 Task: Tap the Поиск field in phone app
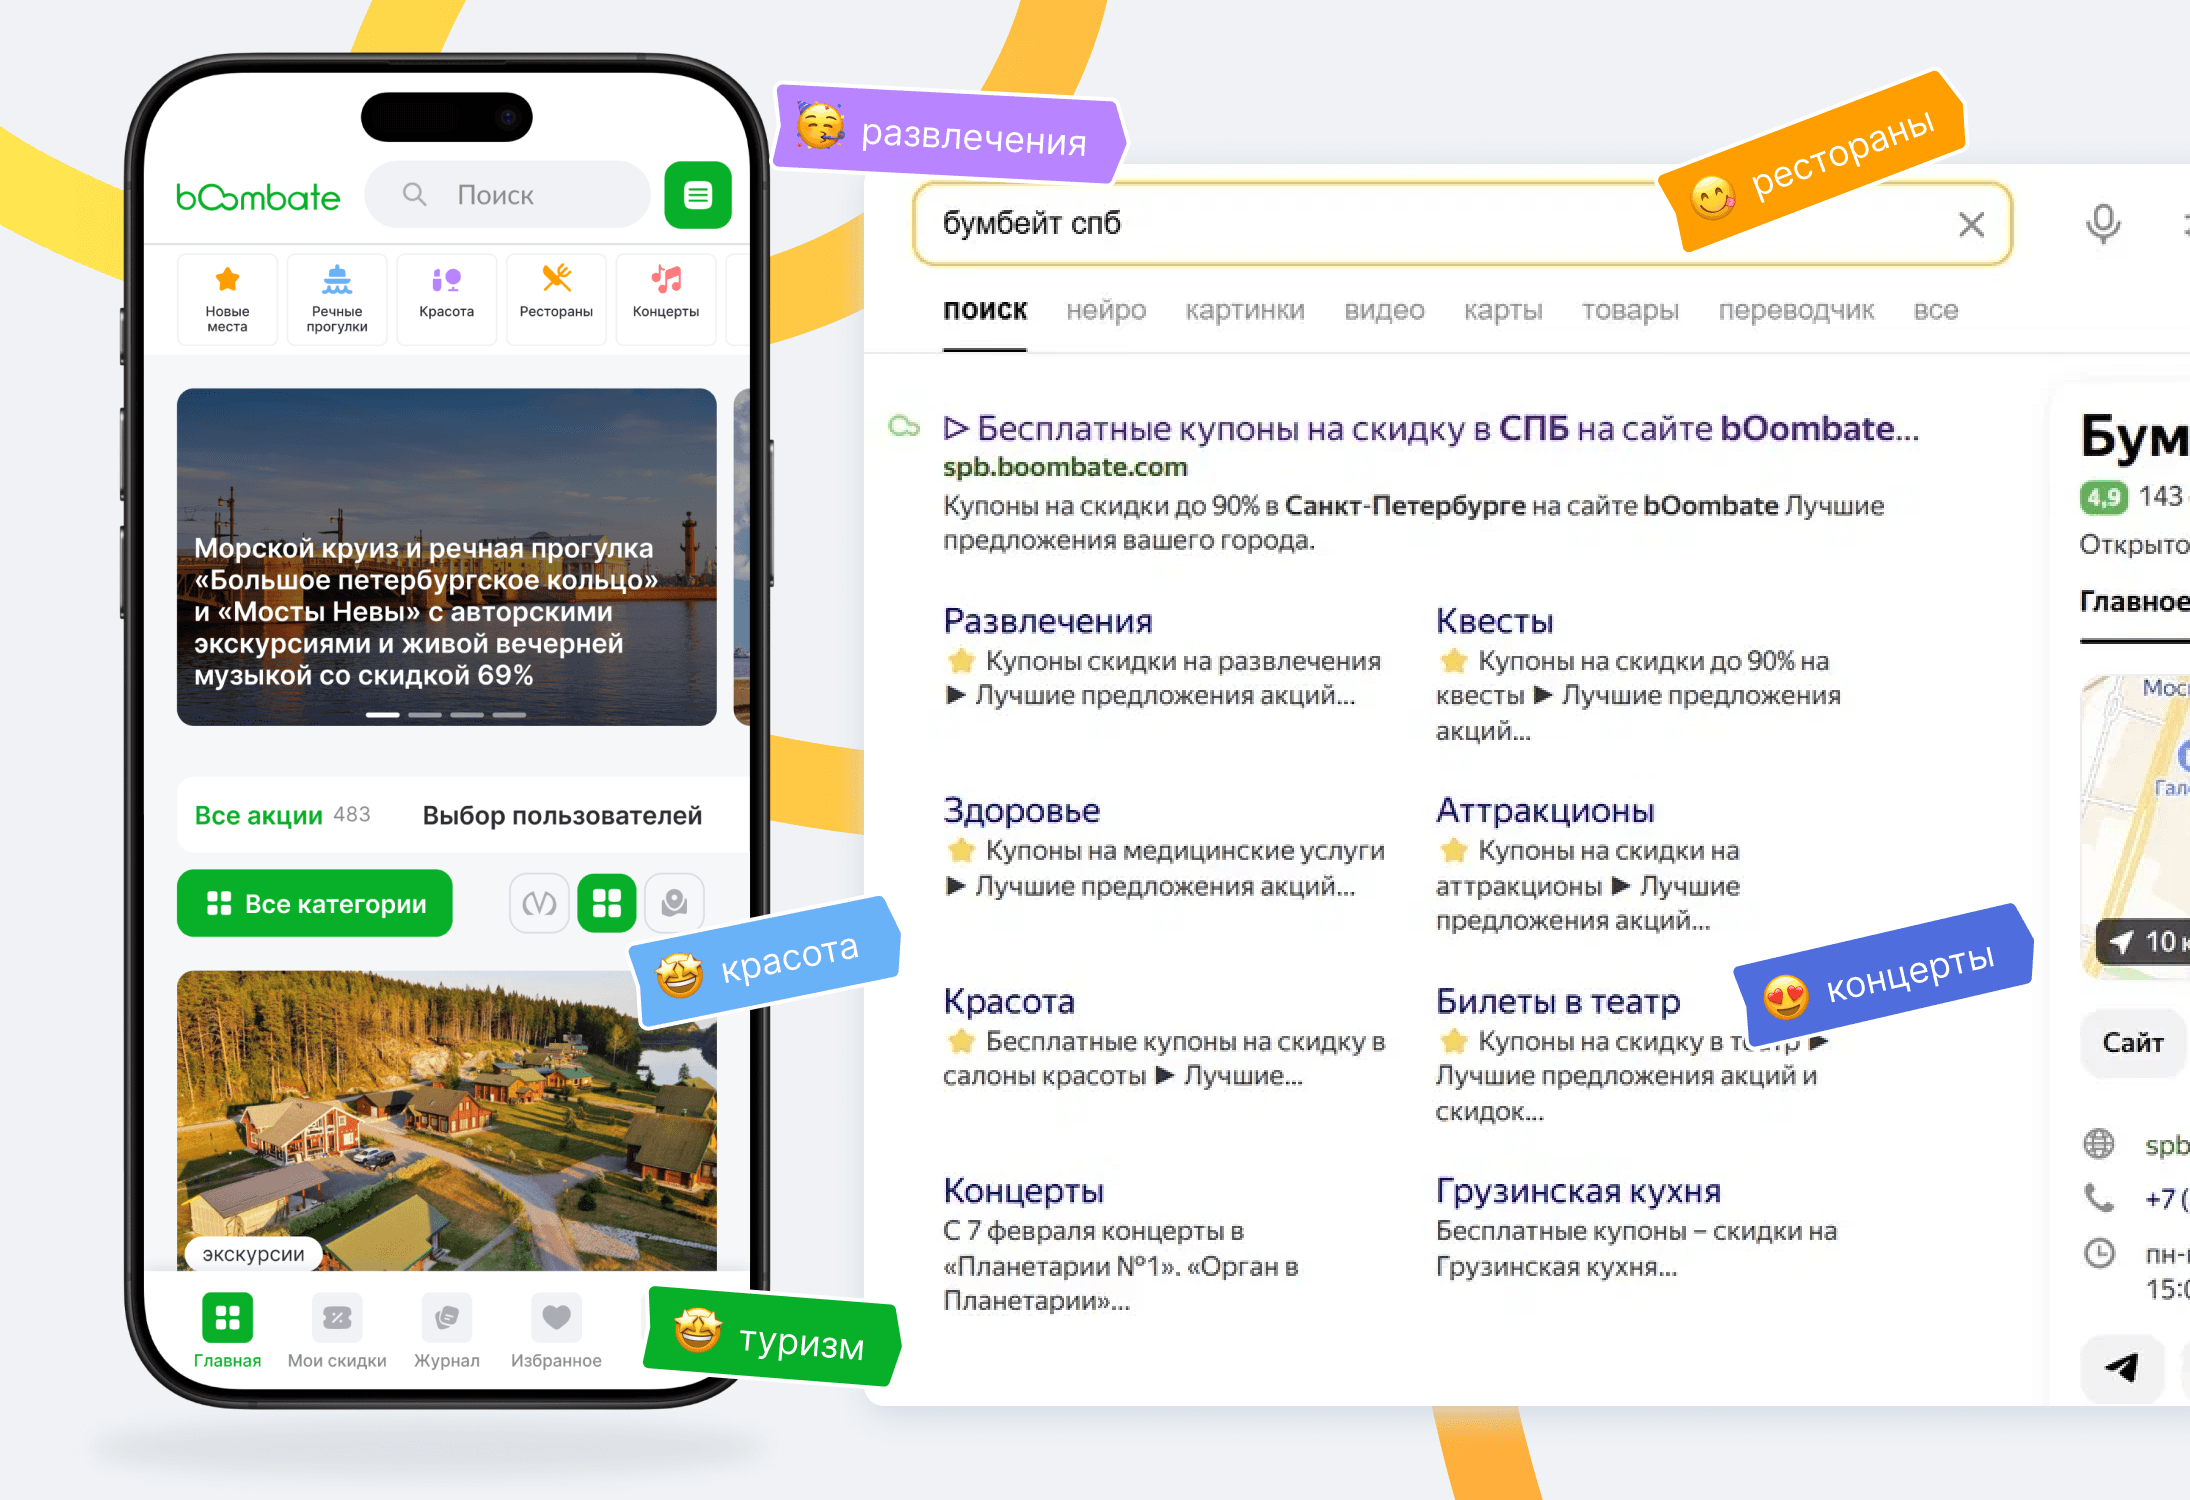(x=508, y=195)
